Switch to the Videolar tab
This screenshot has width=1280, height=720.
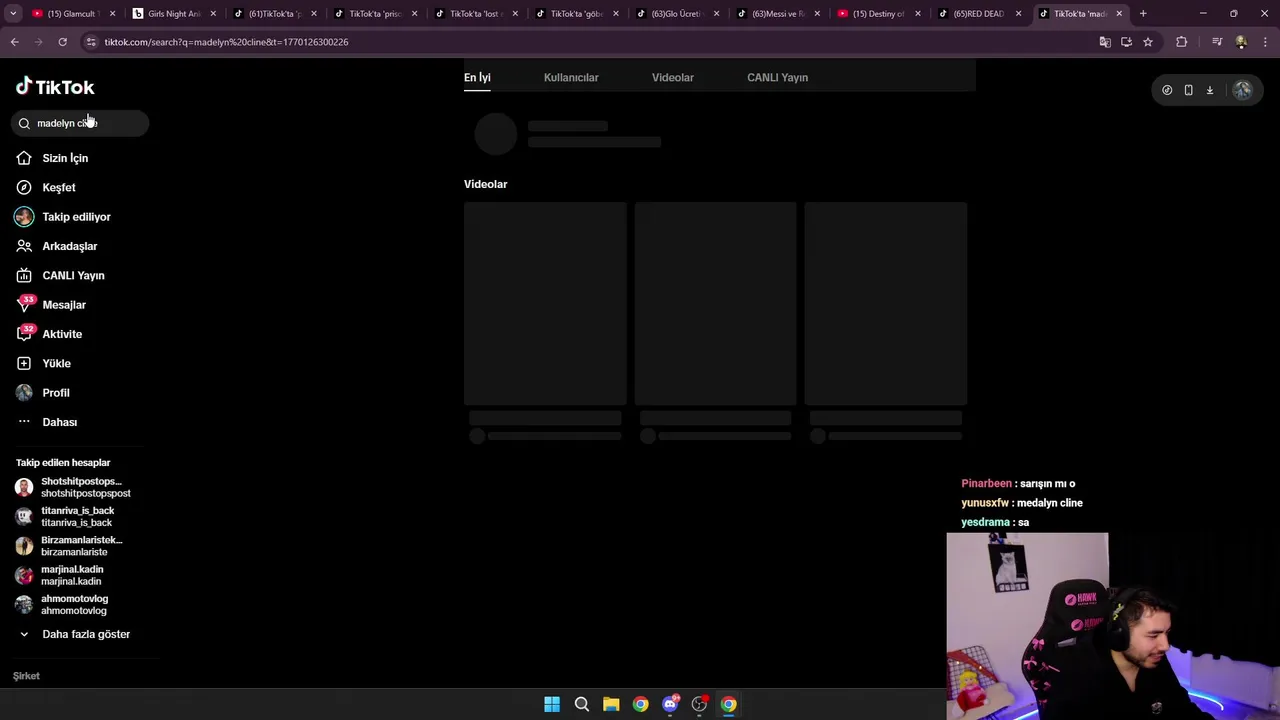tap(673, 77)
